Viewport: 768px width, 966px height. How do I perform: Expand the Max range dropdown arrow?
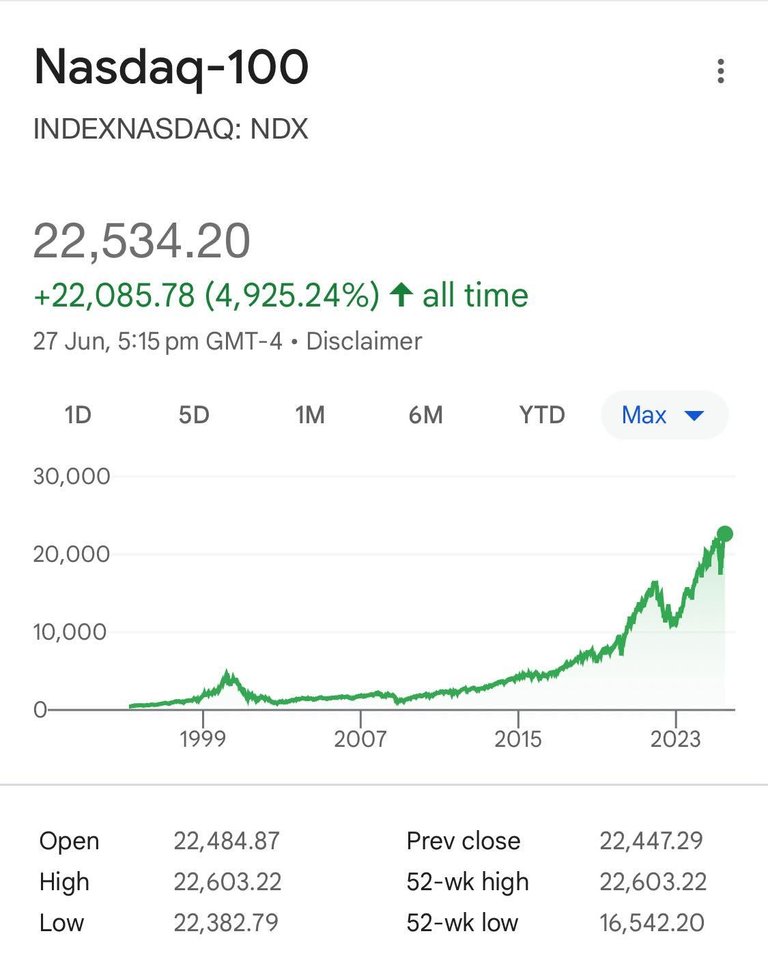[694, 415]
